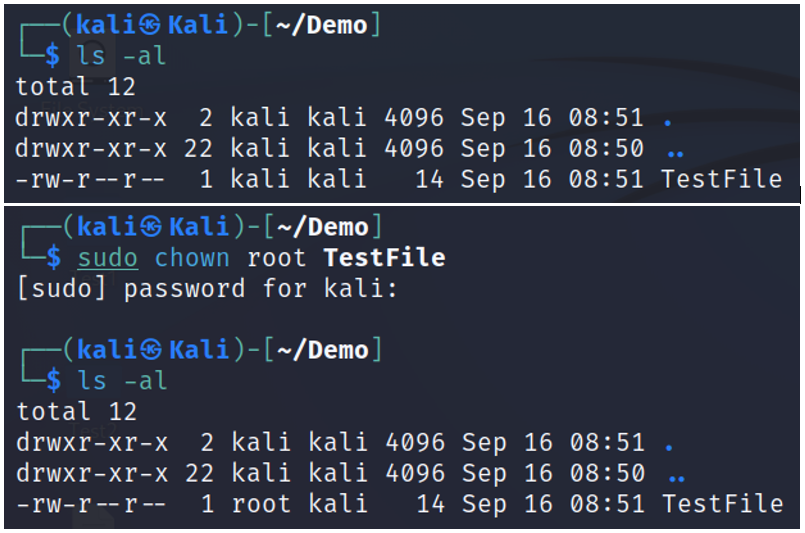805x533 pixels.
Task: Click bold "TestFile" in the chown command
Action: (x=384, y=258)
